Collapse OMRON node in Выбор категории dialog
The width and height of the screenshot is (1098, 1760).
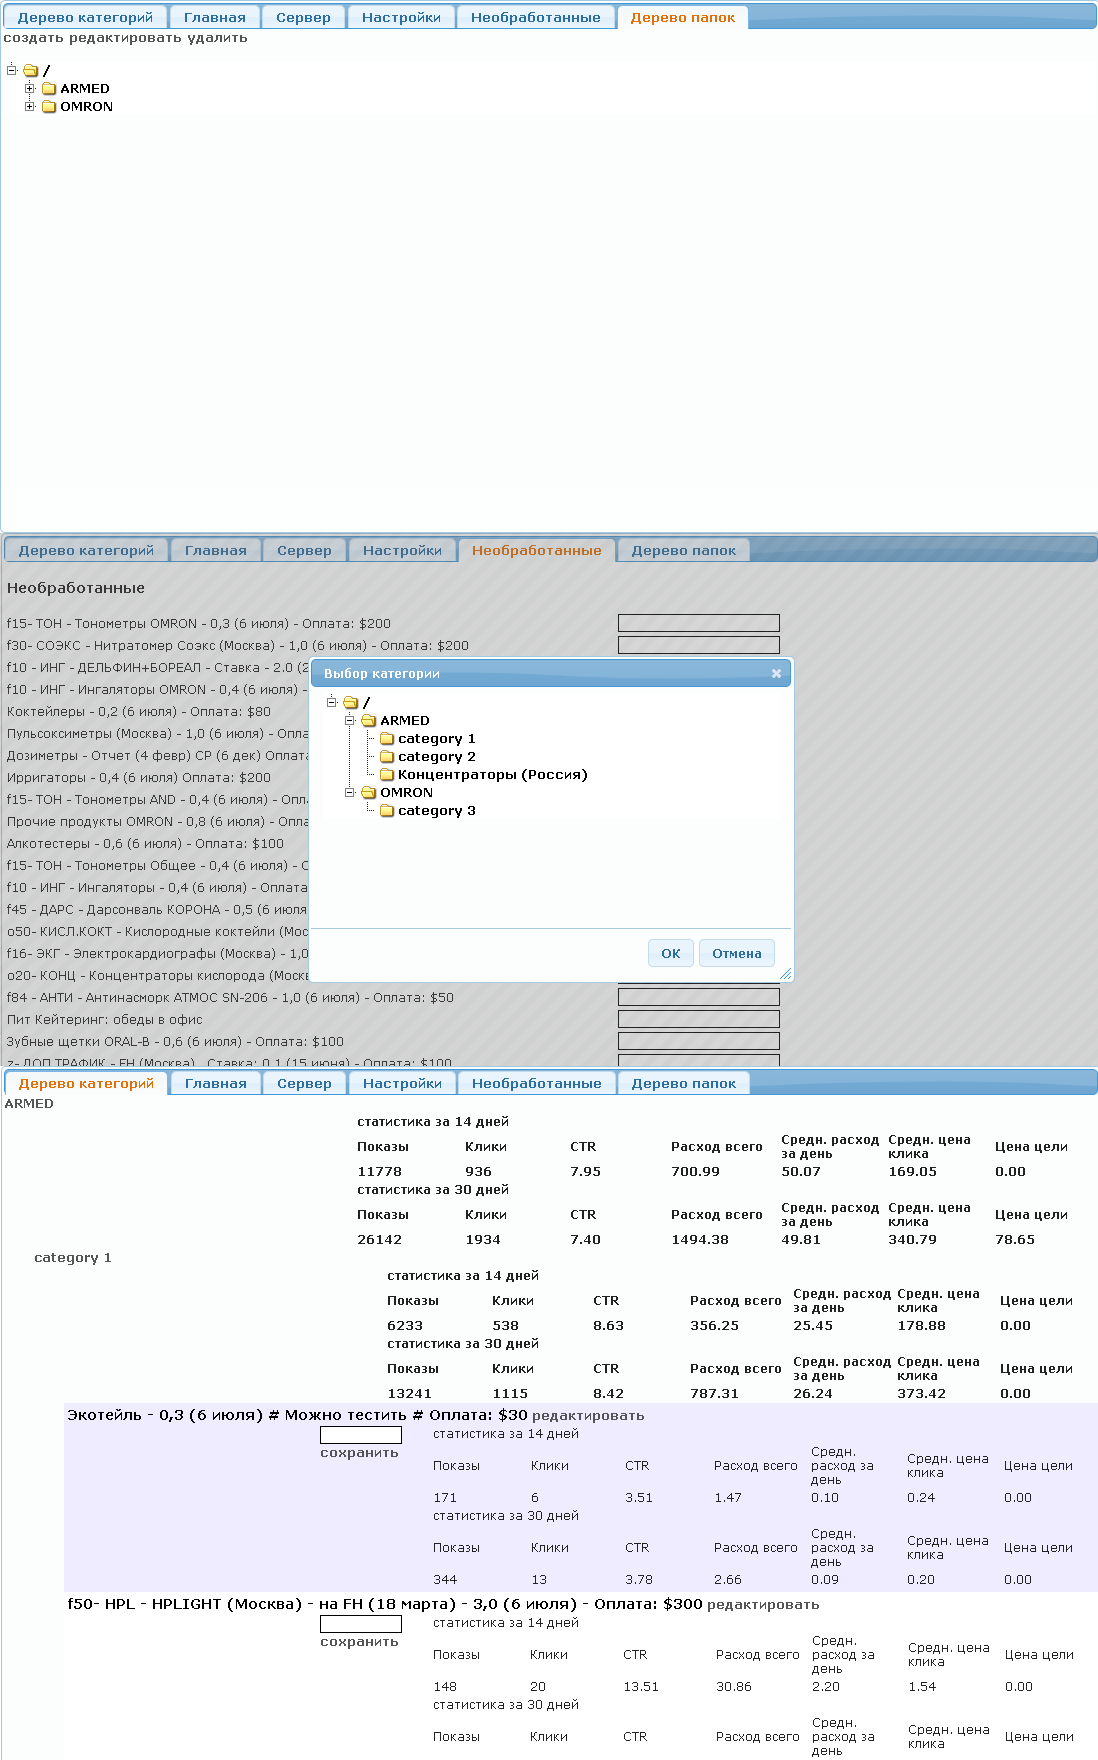pyautogui.click(x=350, y=792)
